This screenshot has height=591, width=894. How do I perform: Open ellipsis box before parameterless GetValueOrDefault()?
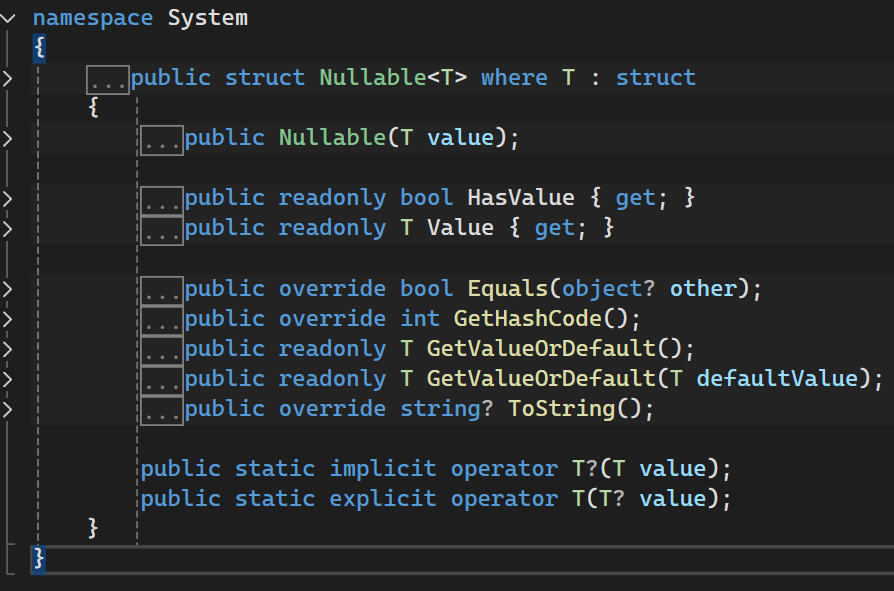(x=162, y=350)
